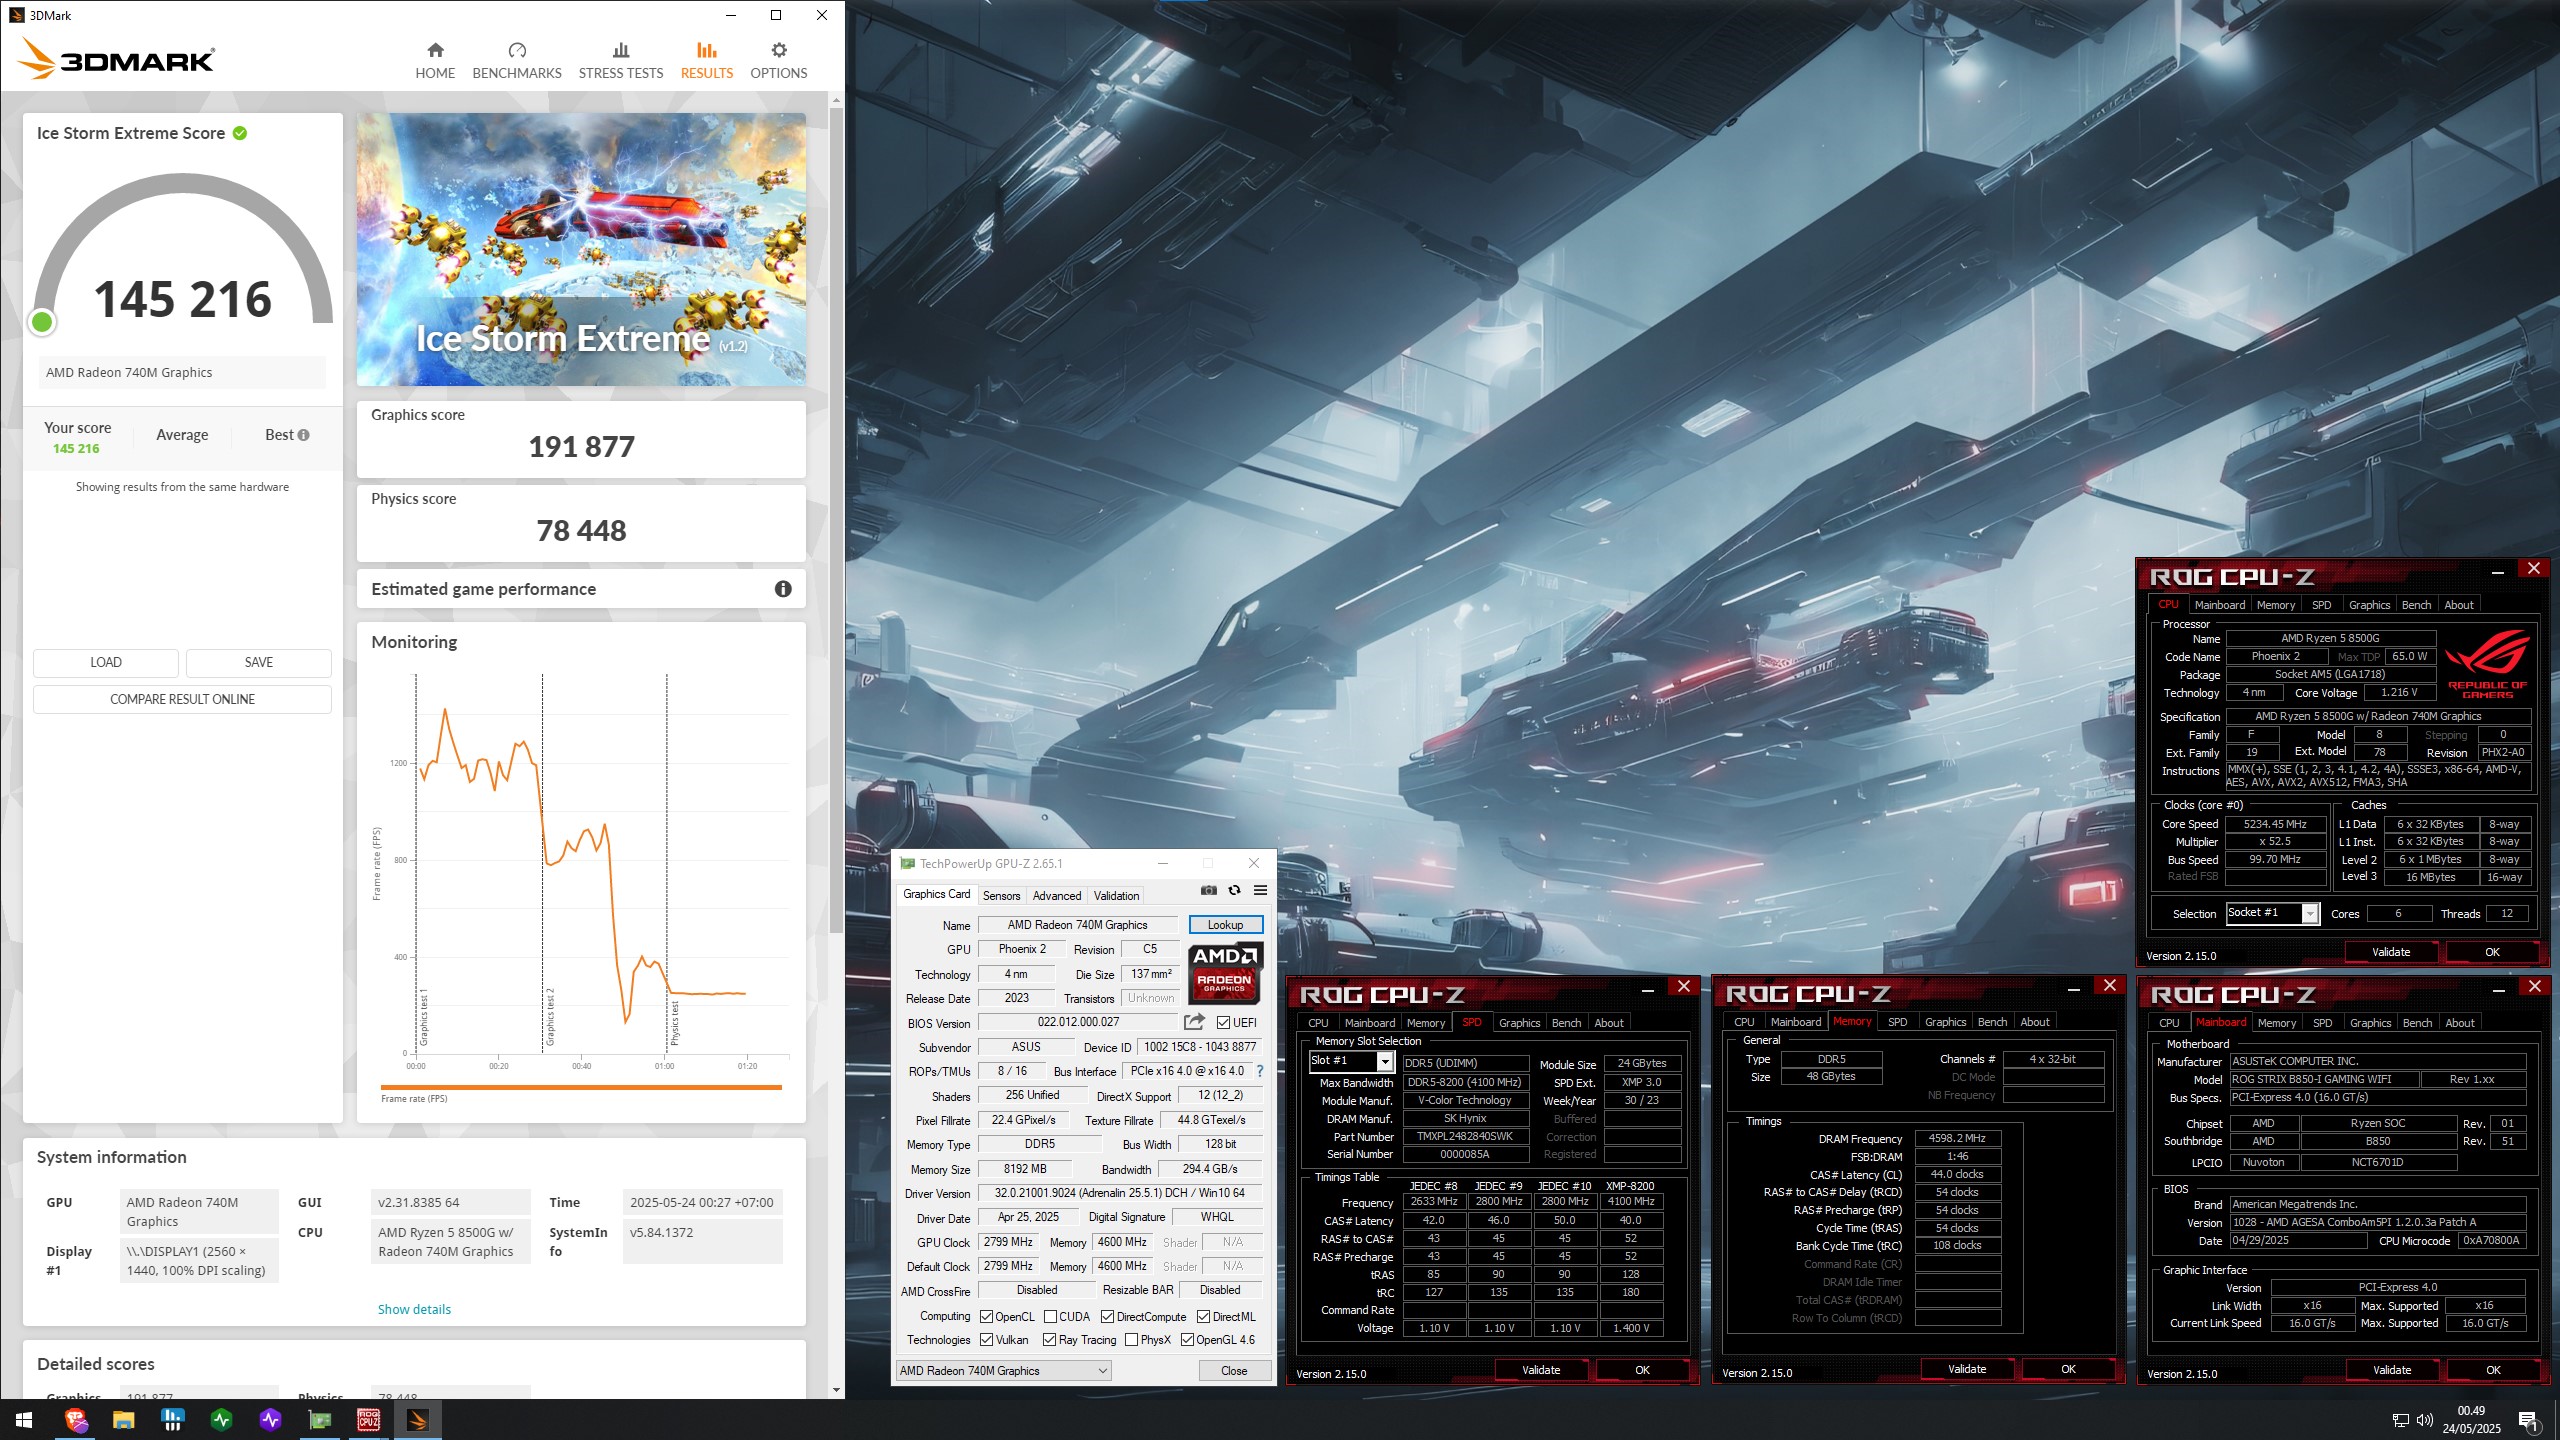Toggle the OpenCL checkbox
Screen dimensions: 2560x1440
[x=986, y=1317]
